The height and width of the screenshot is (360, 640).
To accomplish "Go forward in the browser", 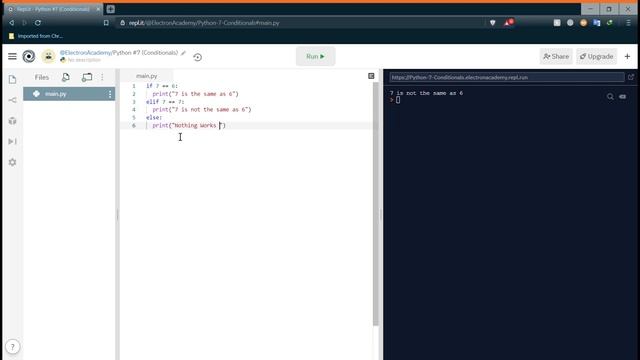I will coord(24,23).
